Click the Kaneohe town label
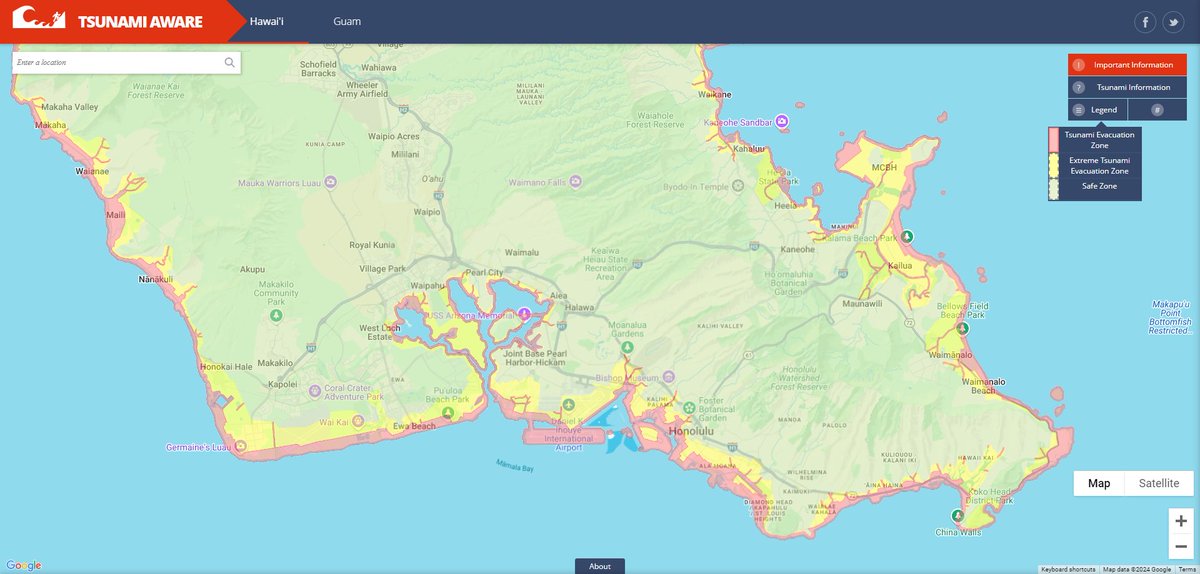Screen dimensions: 1200x574 pyautogui.click(x=798, y=248)
